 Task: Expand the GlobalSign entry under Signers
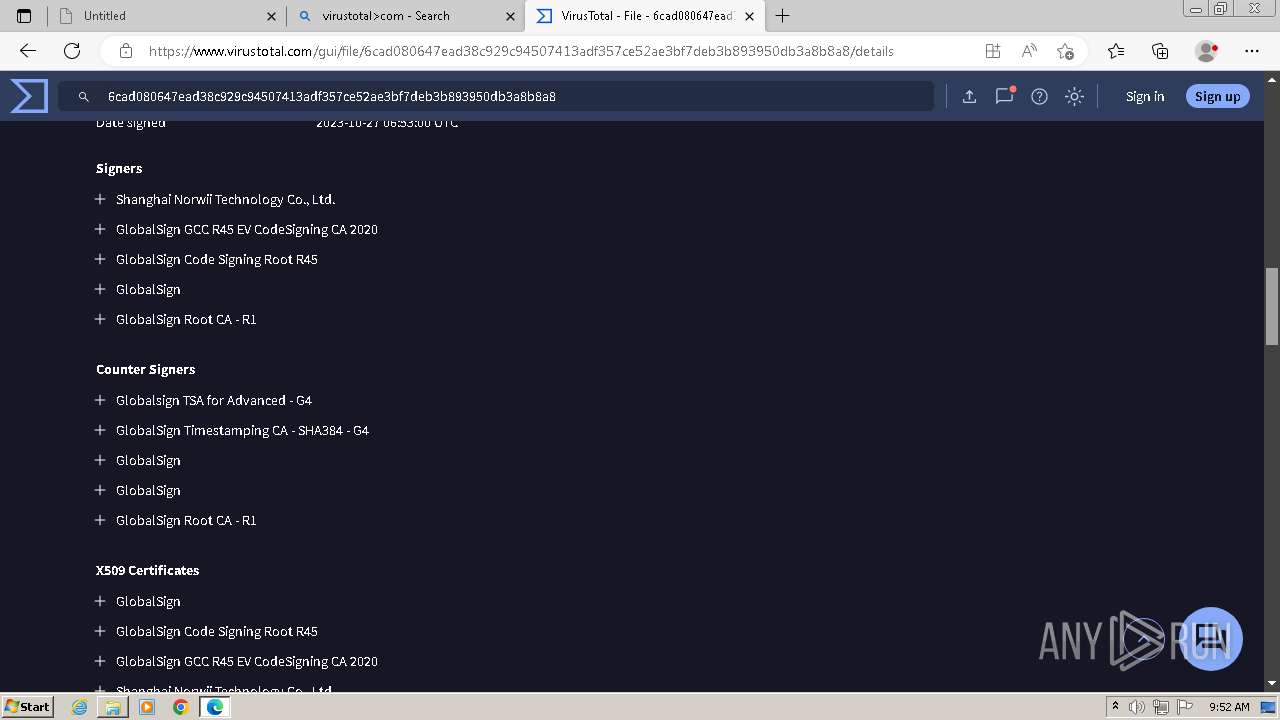point(100,289)
